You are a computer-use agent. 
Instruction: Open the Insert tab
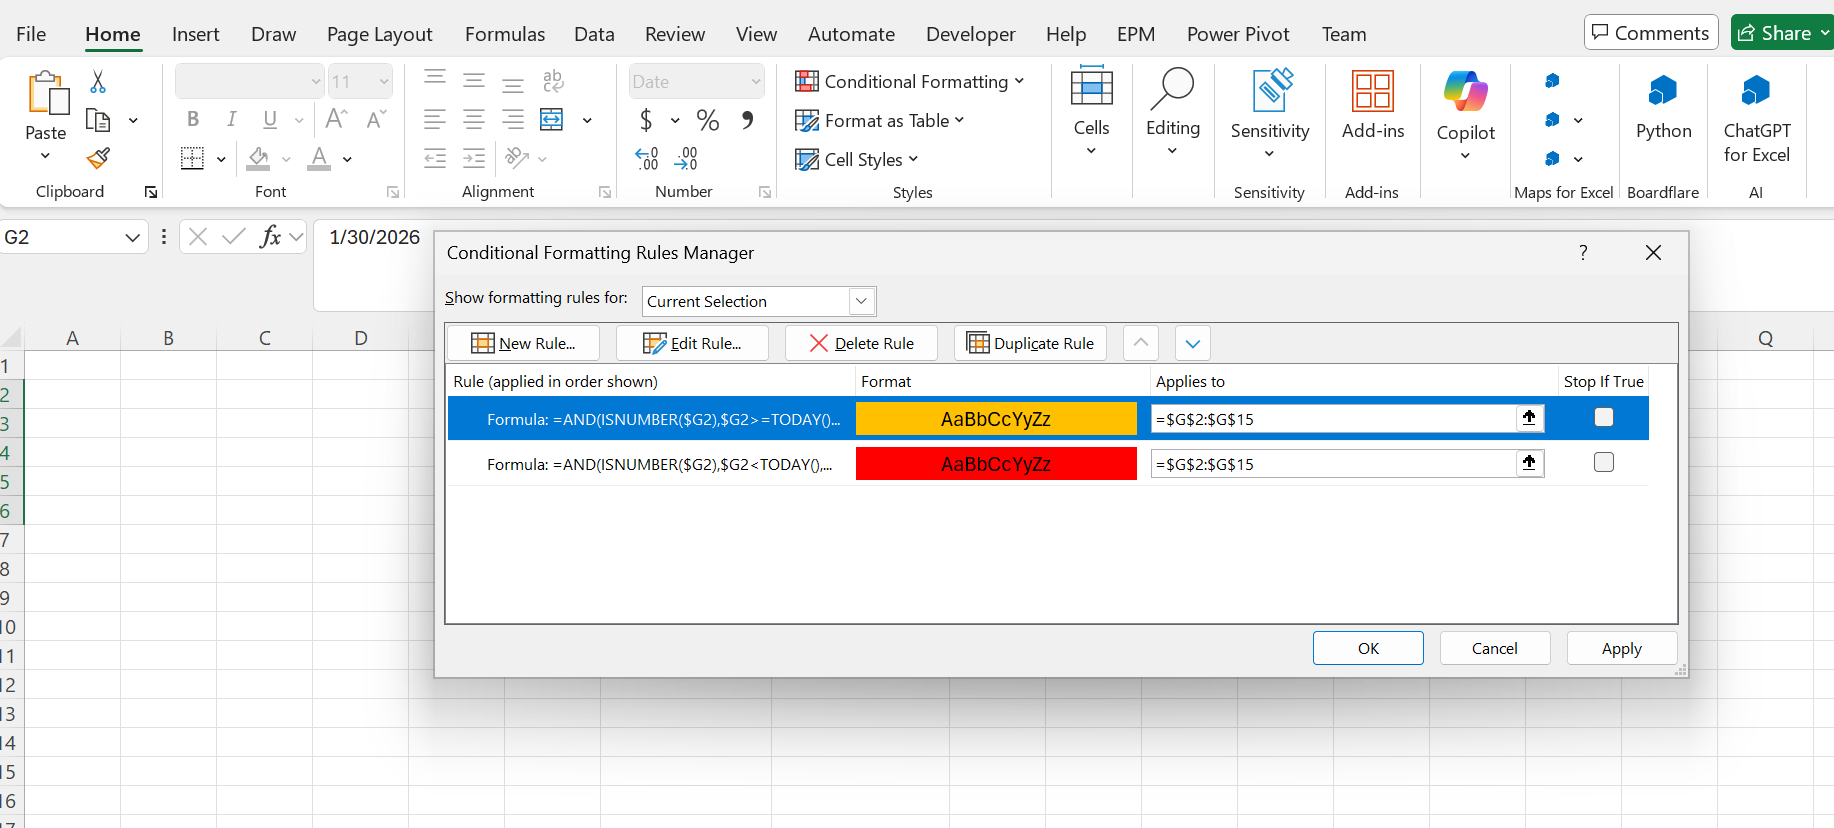(195, 34)
